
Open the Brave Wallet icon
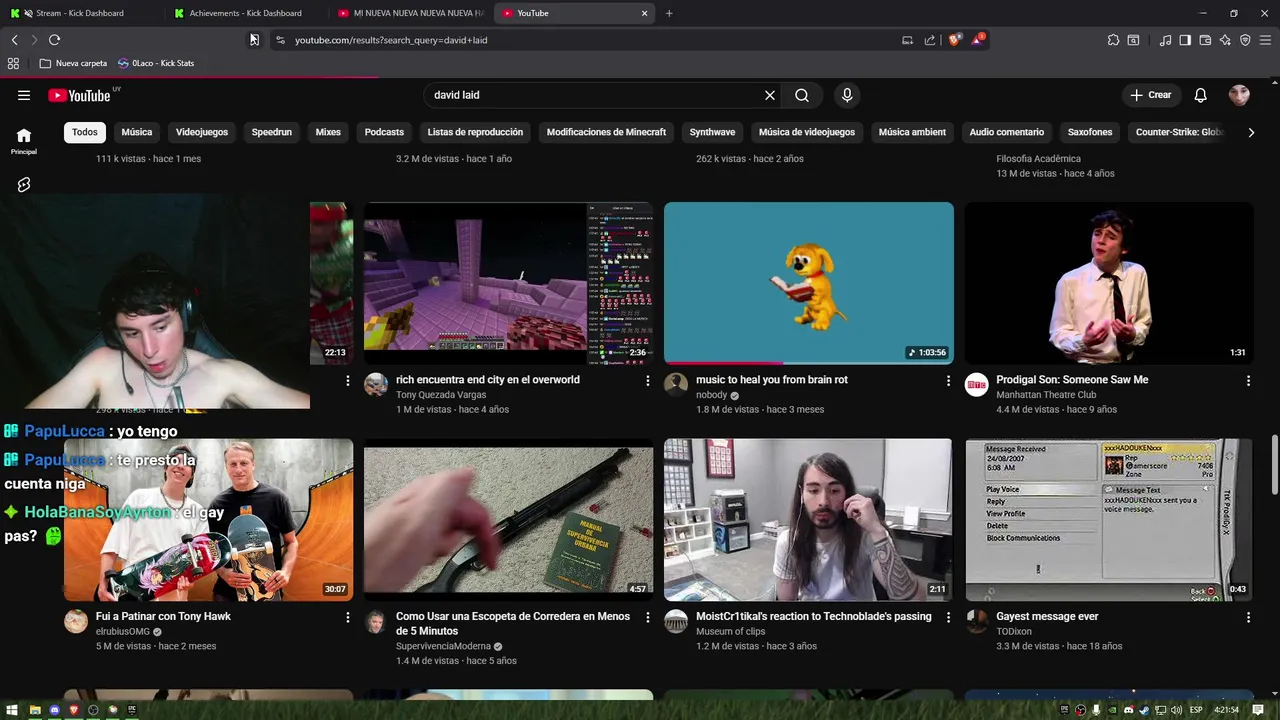[x=1205, y=40]
